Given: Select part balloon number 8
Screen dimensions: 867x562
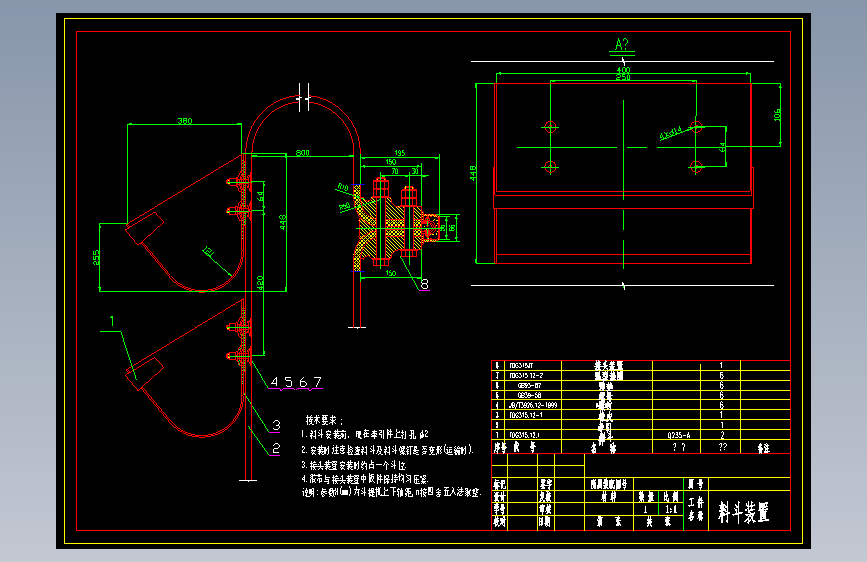Looking at the screenshot, I should [424, 284].
